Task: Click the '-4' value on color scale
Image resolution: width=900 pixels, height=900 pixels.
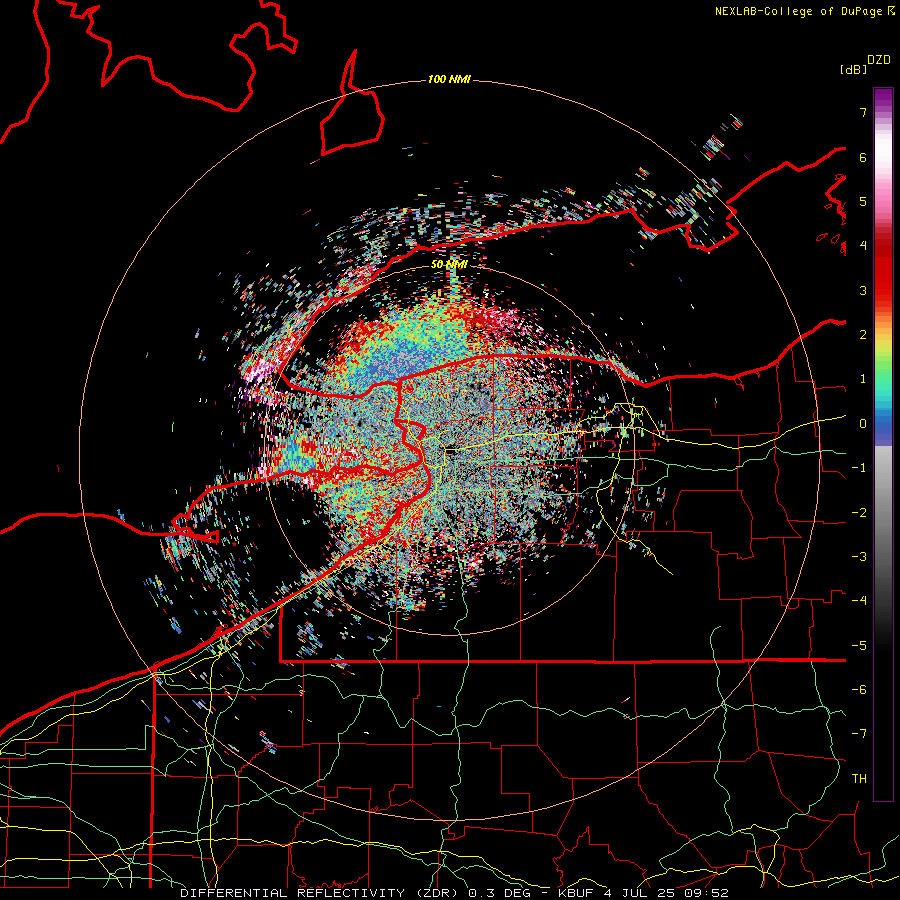Action: pyautogui.click(x=859, y=601)
